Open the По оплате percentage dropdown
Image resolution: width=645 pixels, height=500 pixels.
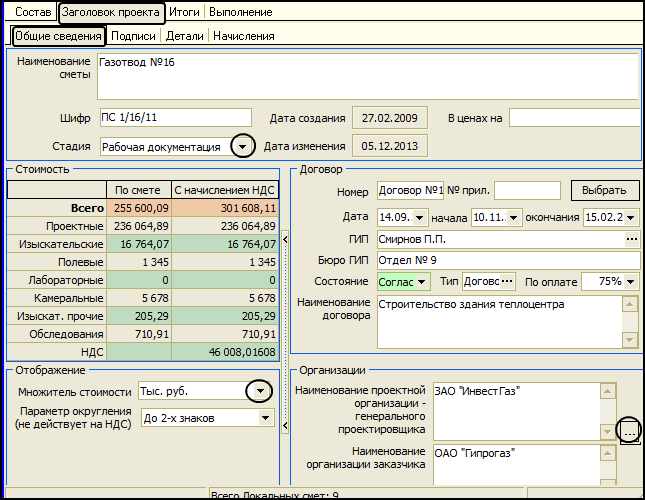pos(631,282)
